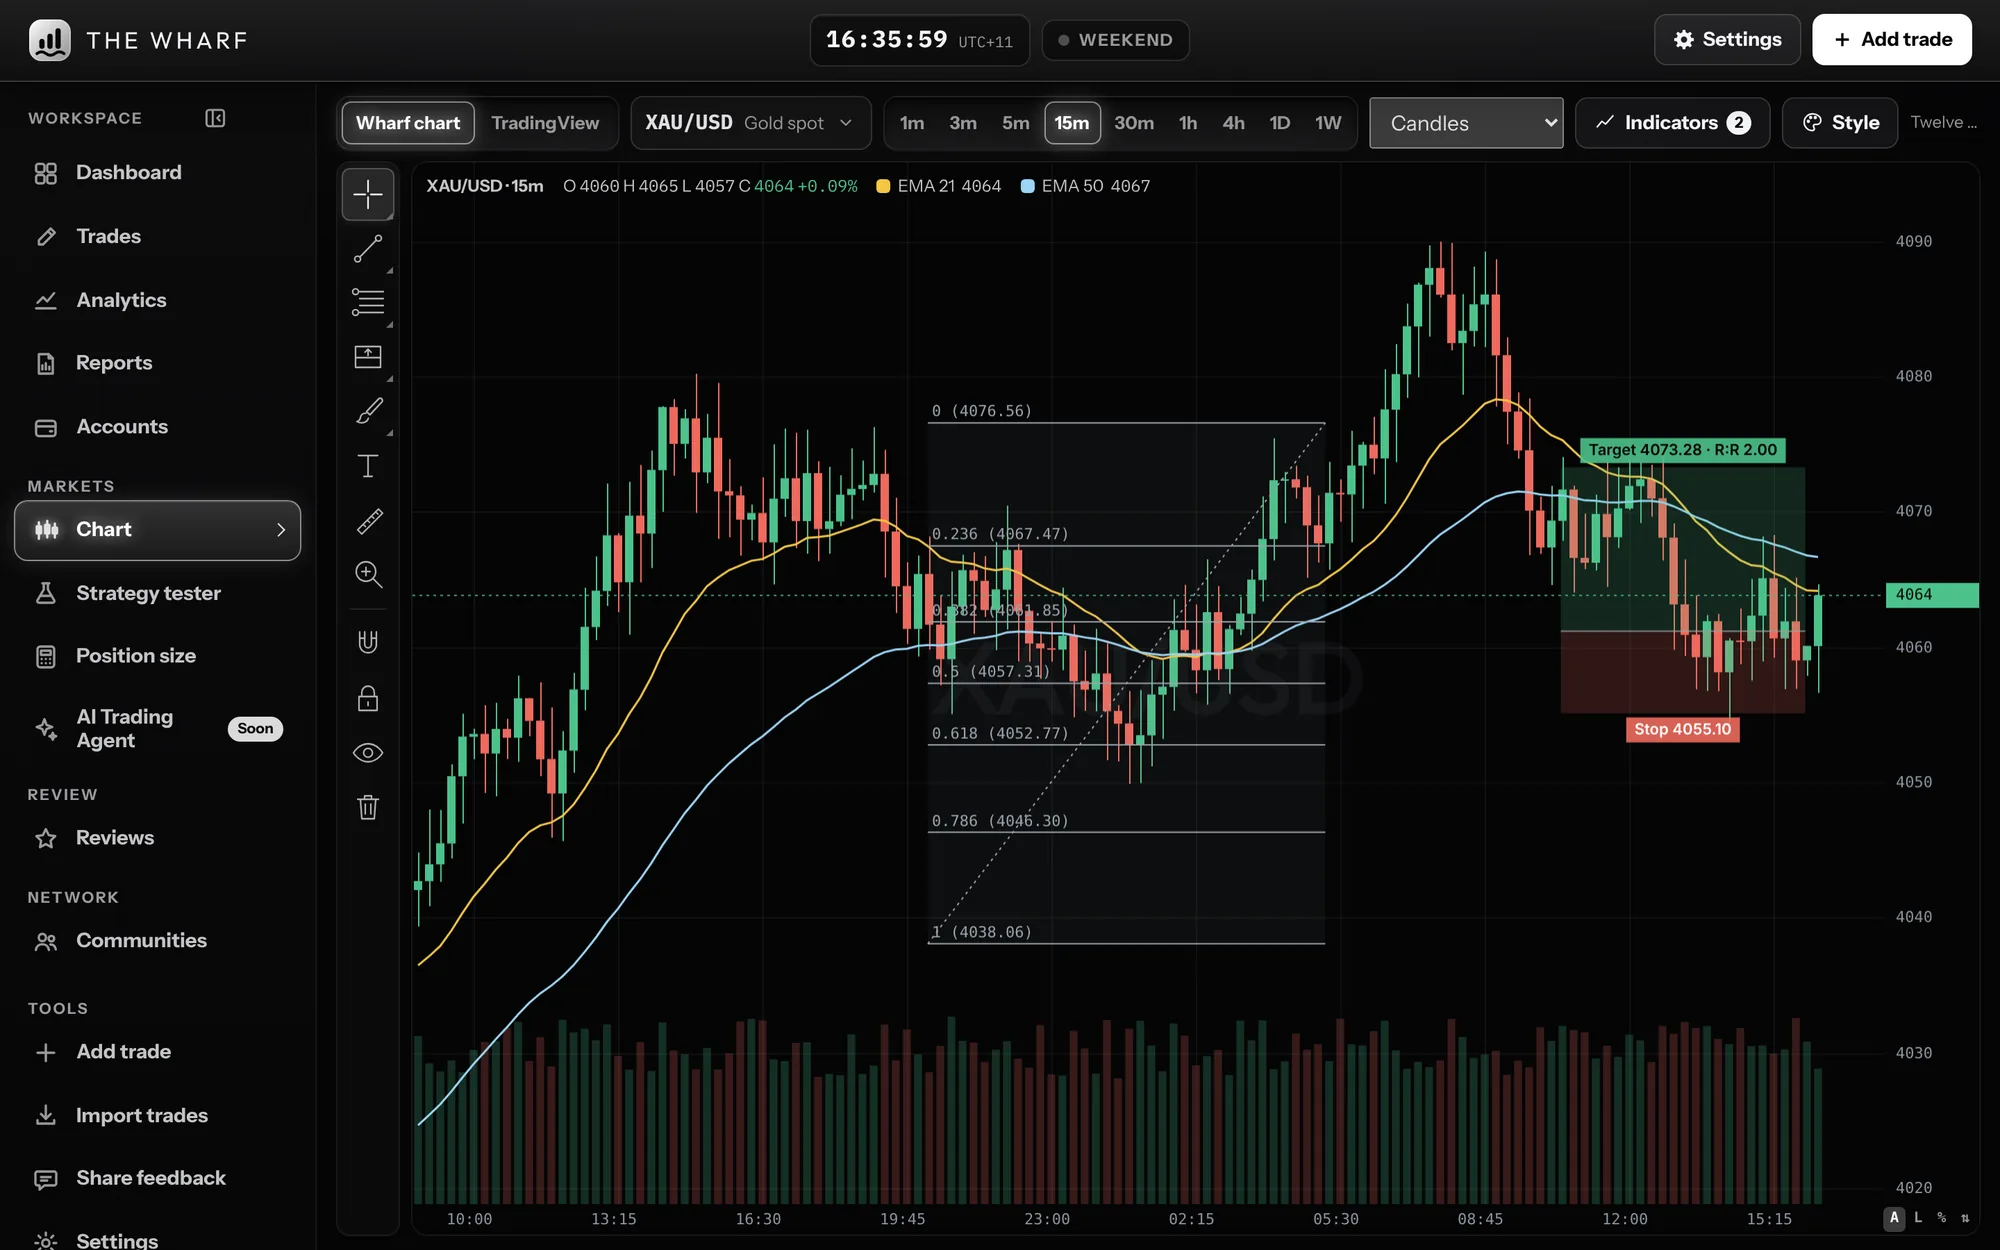The width and height of the screenshot is (2000, 1250).
Task: Click the Reviews star icon
Action: [46, 838]
